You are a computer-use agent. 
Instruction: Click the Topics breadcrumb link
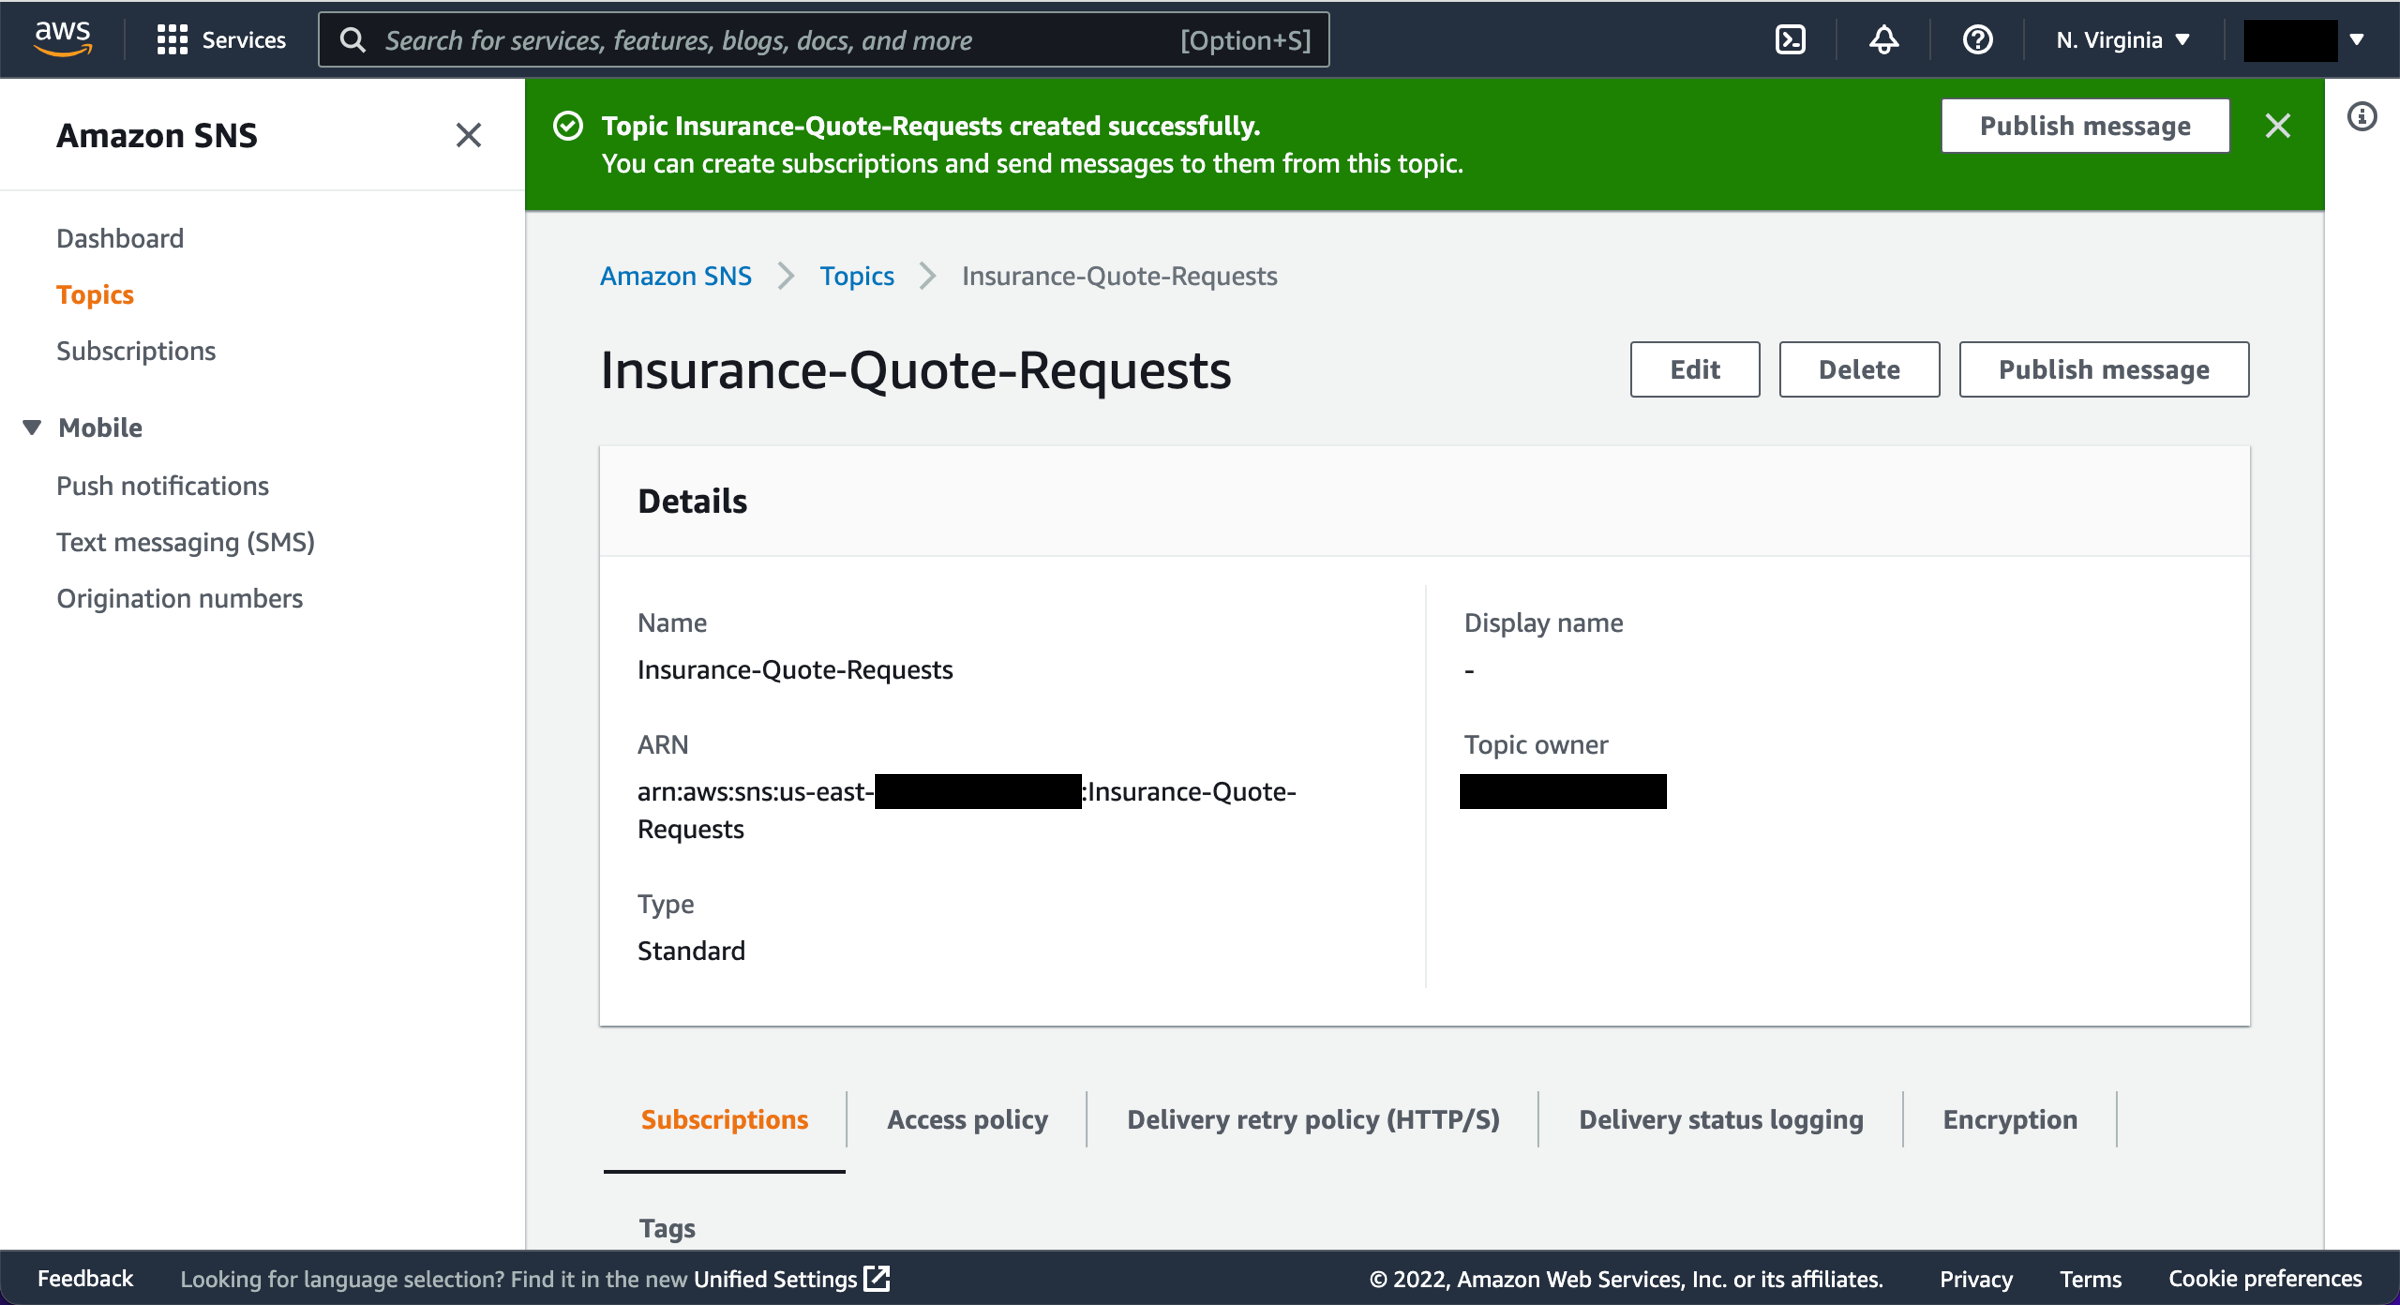(x=857, y=275)
